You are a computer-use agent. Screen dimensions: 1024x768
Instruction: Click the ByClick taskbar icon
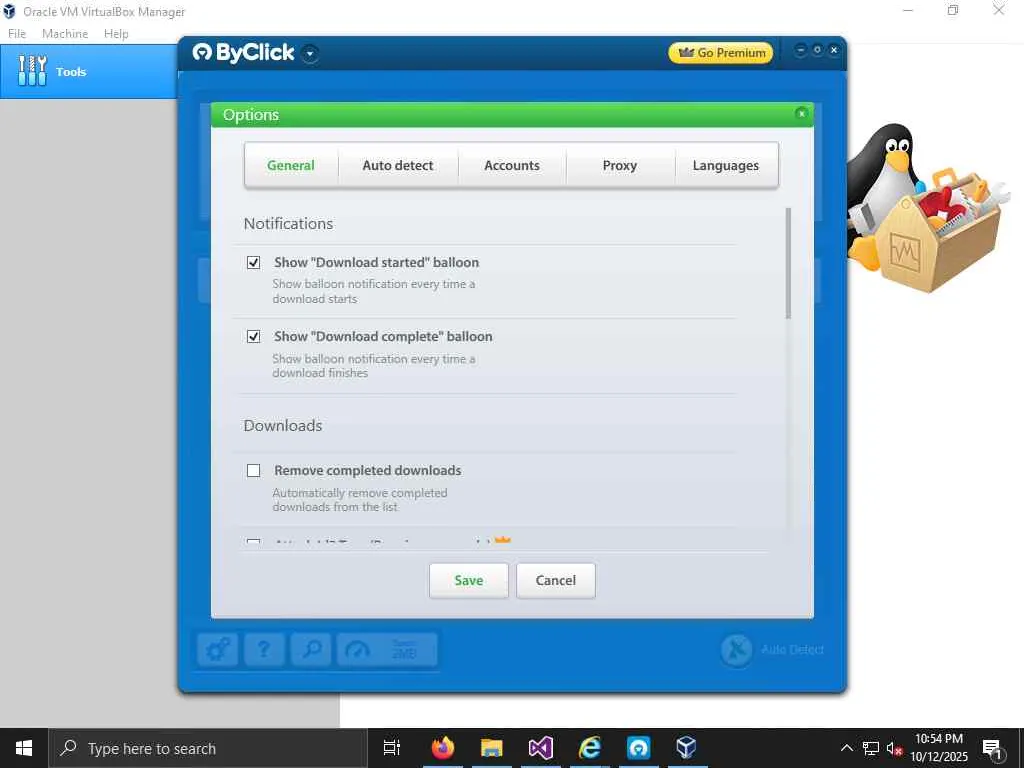(x=639, y=748)
